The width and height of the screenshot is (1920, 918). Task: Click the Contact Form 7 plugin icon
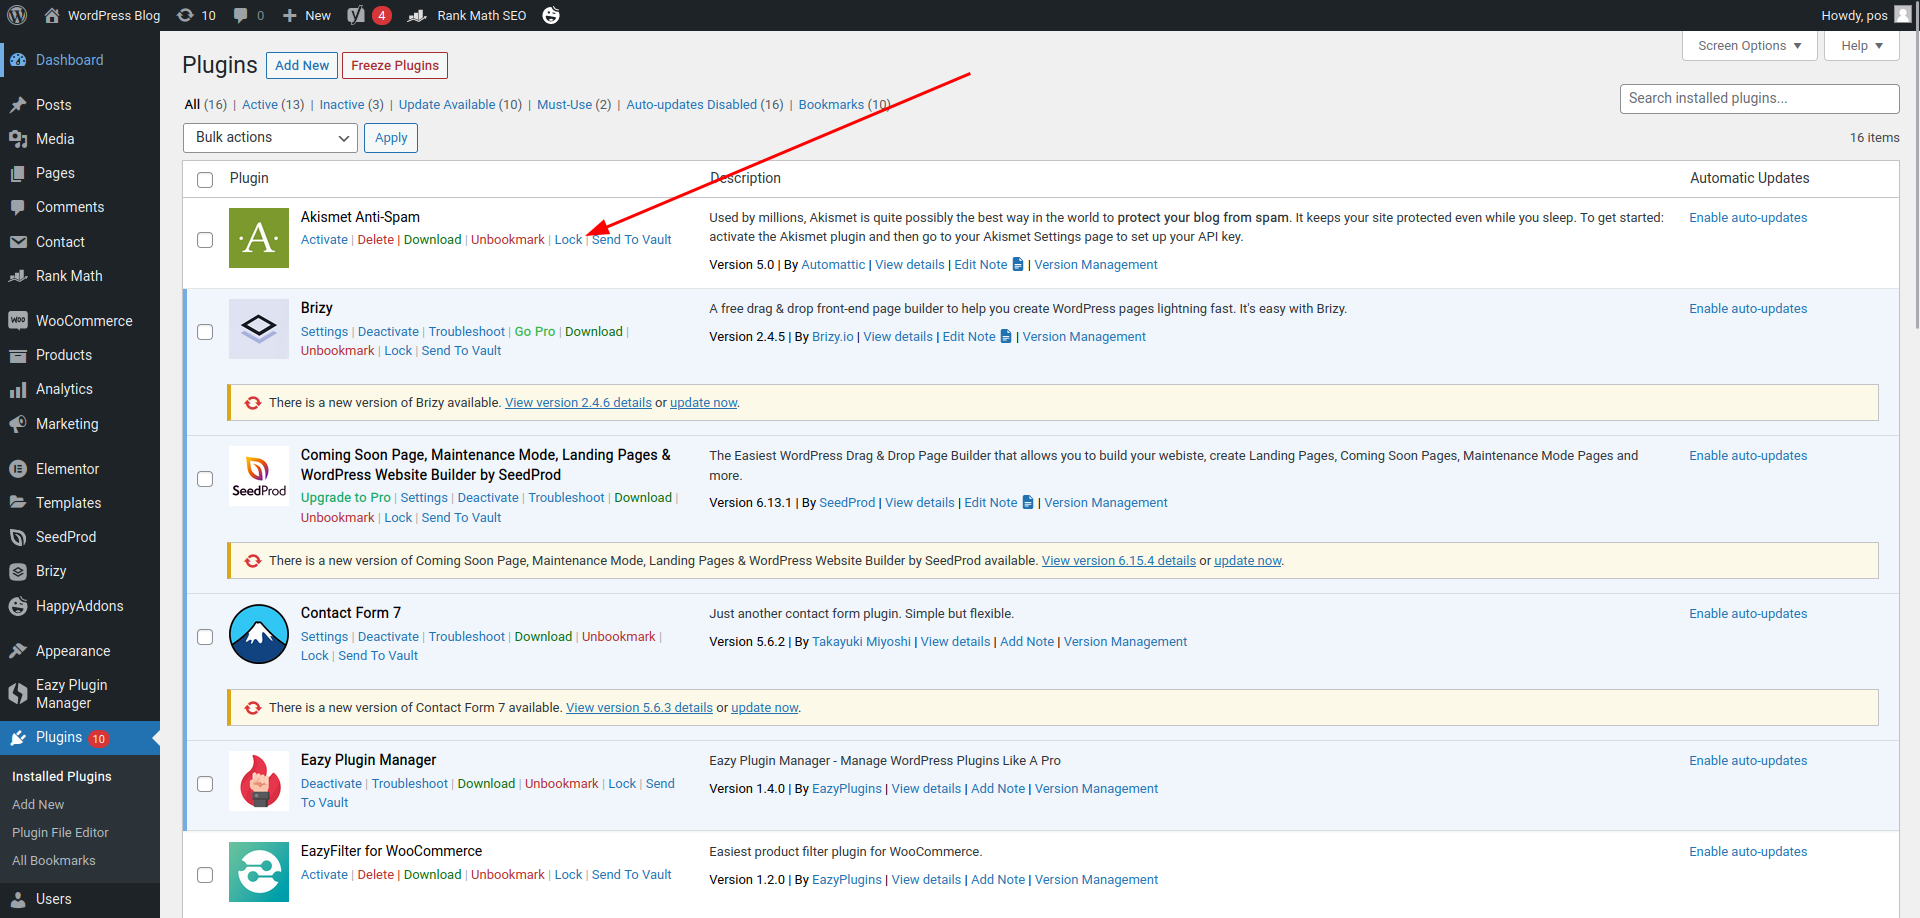259,634
